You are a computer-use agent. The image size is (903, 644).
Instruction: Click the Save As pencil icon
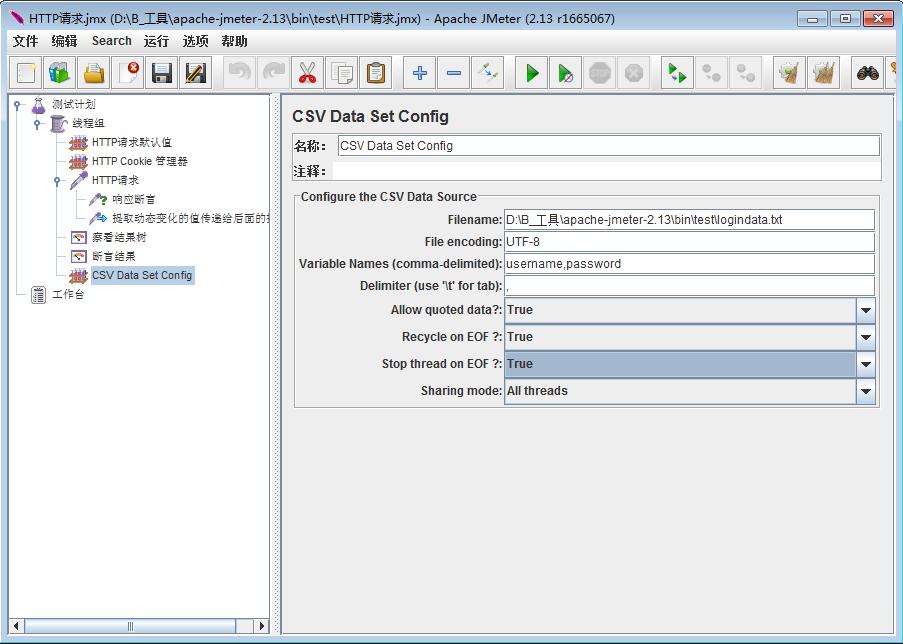click(x=196, y=73)
